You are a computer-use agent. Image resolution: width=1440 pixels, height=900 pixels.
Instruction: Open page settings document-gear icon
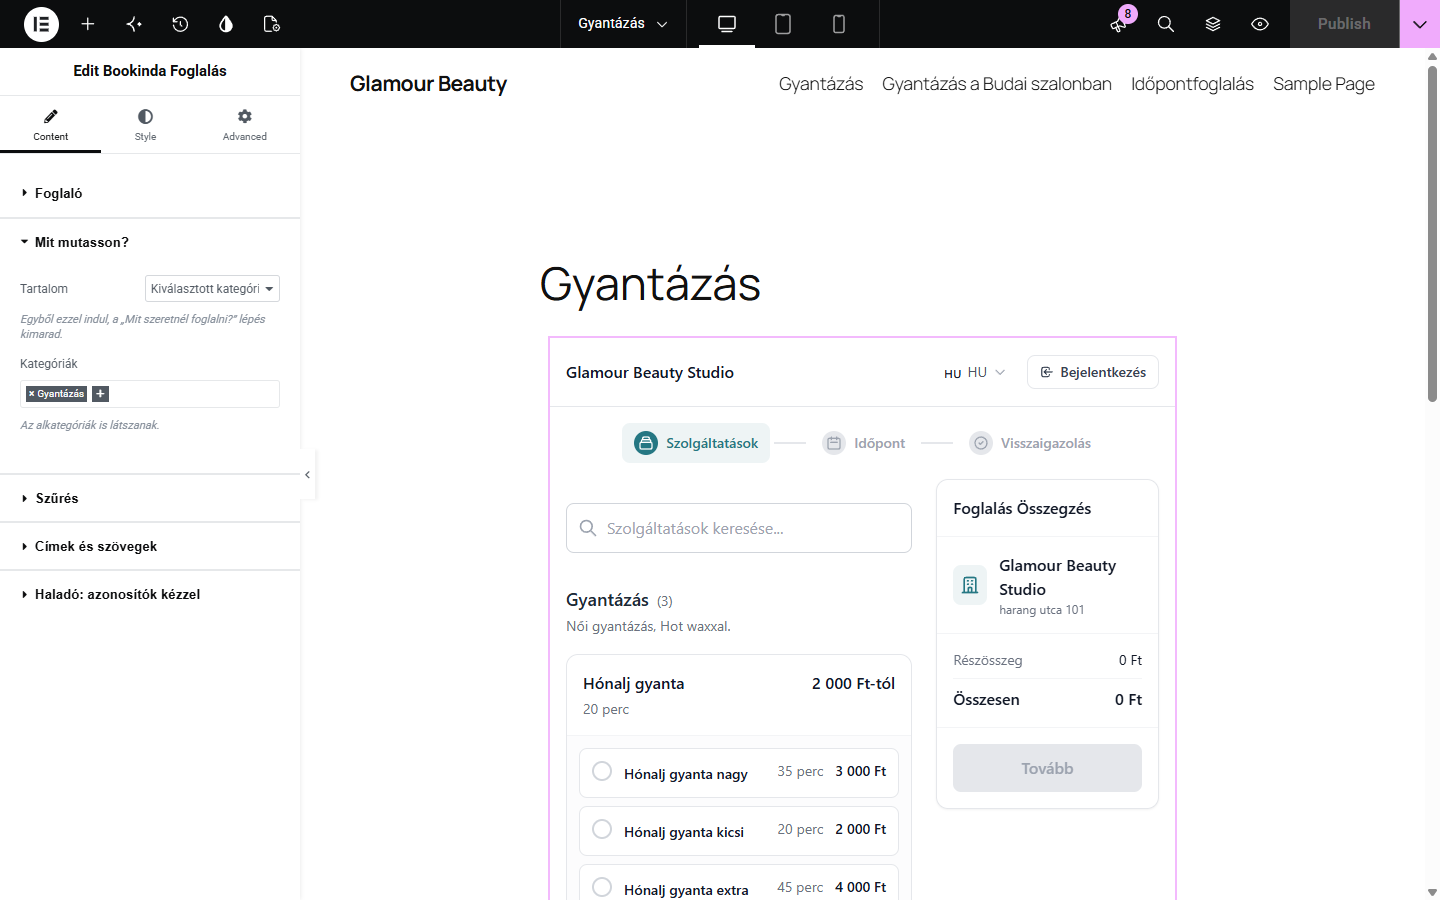tap(271, 24)
